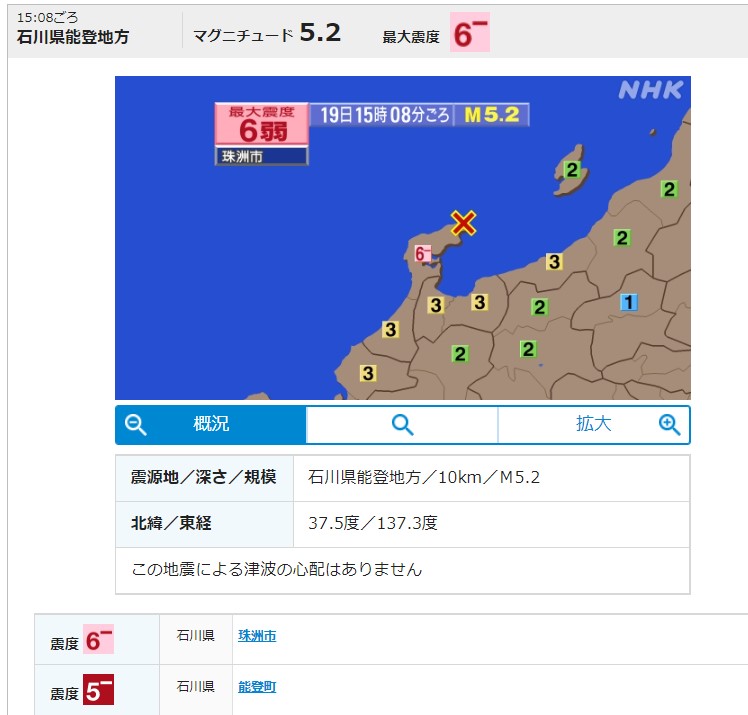The image size is (748, 715).
Task: Click the 37.5度／137.3度 coordinates cell
Action: click(x=491, y=524)
